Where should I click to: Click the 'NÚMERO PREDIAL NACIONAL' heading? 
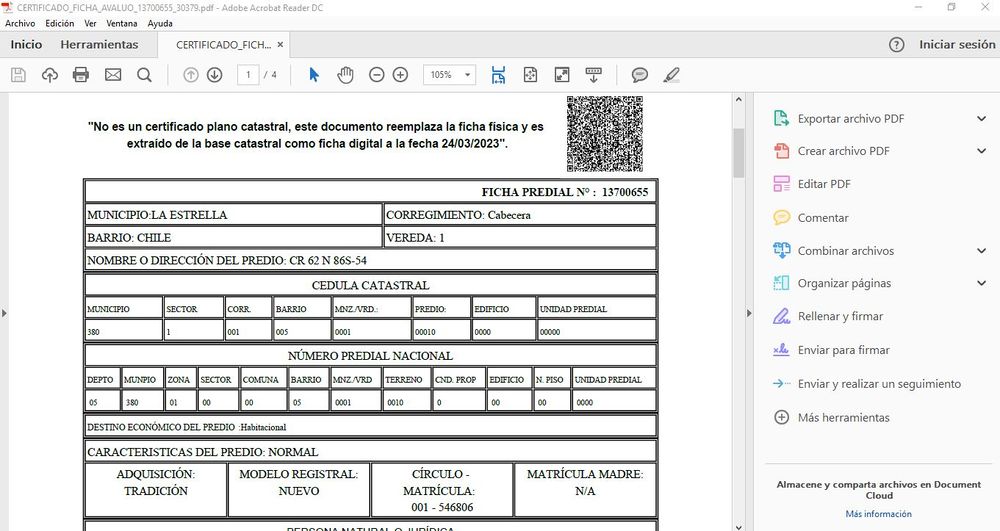point(370,356)
